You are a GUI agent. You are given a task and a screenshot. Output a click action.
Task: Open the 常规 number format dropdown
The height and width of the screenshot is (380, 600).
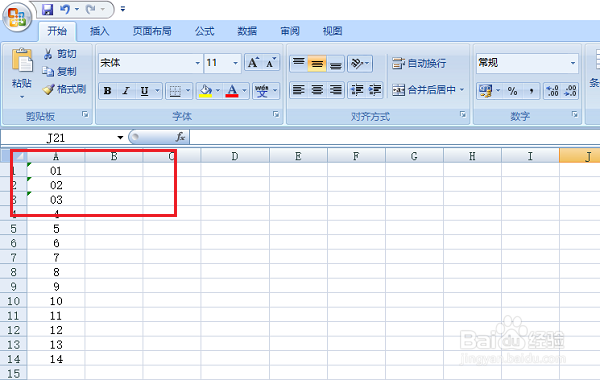point(573,63)
